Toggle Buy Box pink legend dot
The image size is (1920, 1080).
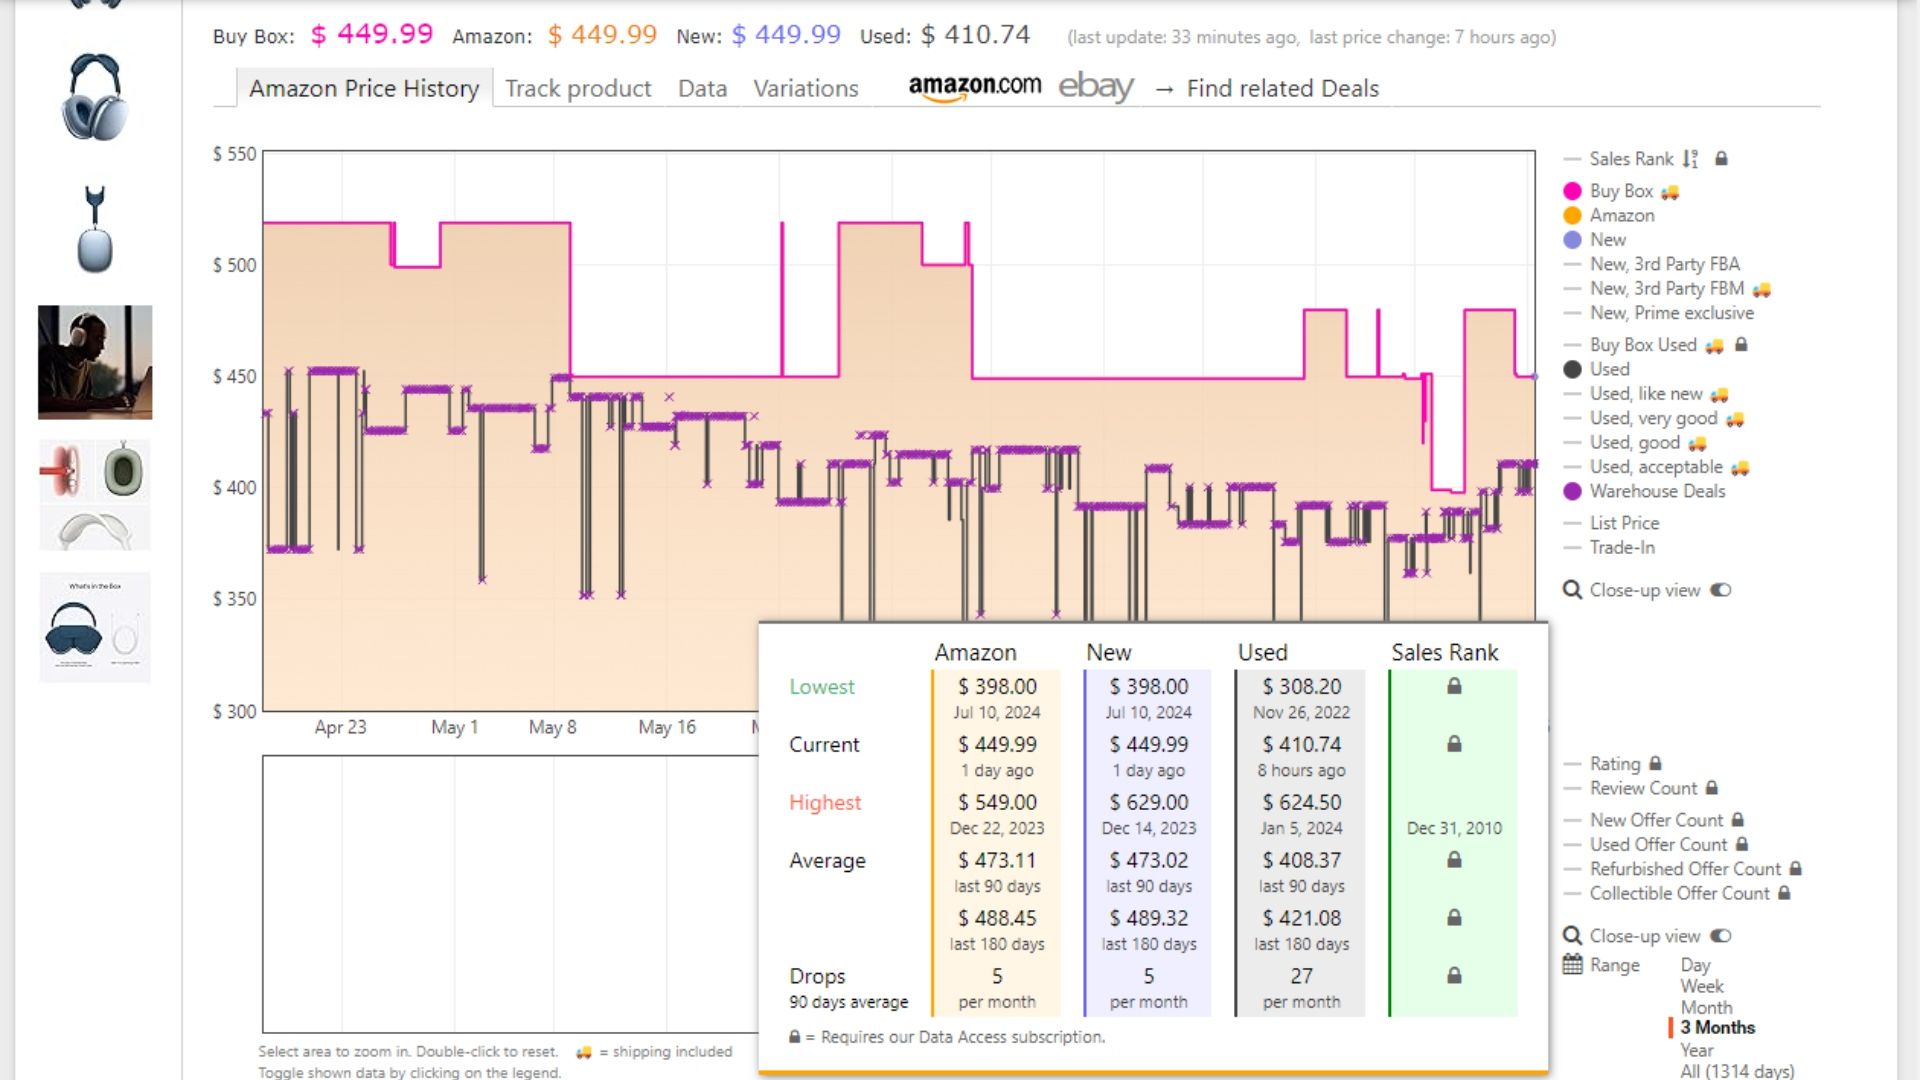point(1572,191)
